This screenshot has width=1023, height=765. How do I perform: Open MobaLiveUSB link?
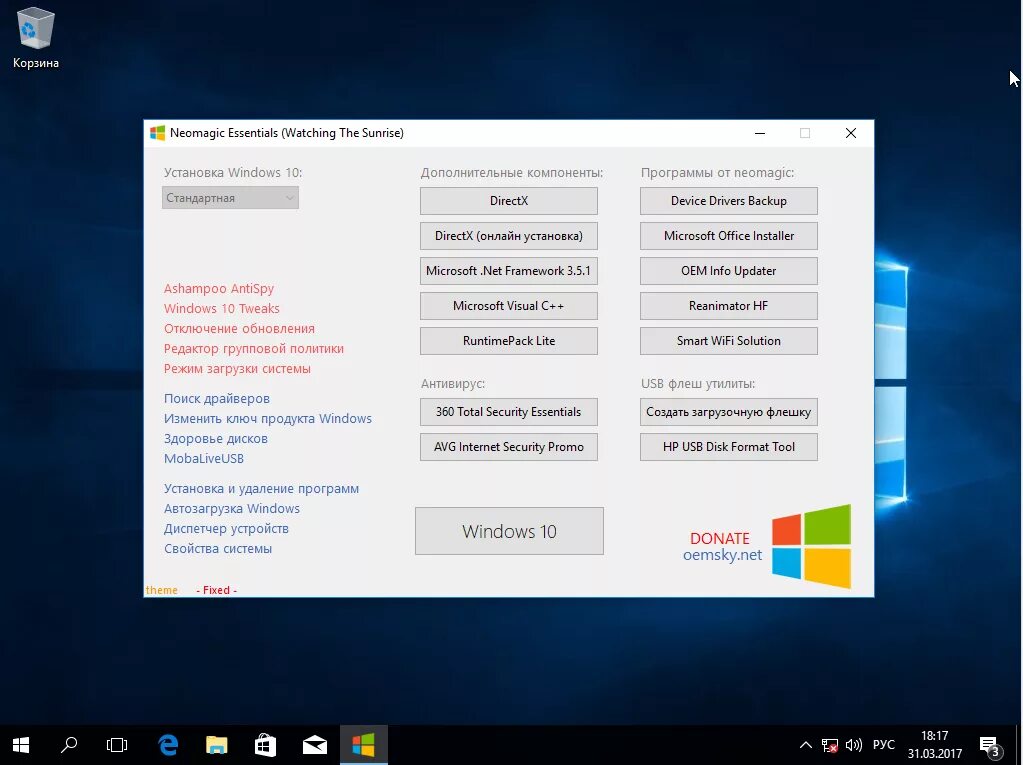204,458
